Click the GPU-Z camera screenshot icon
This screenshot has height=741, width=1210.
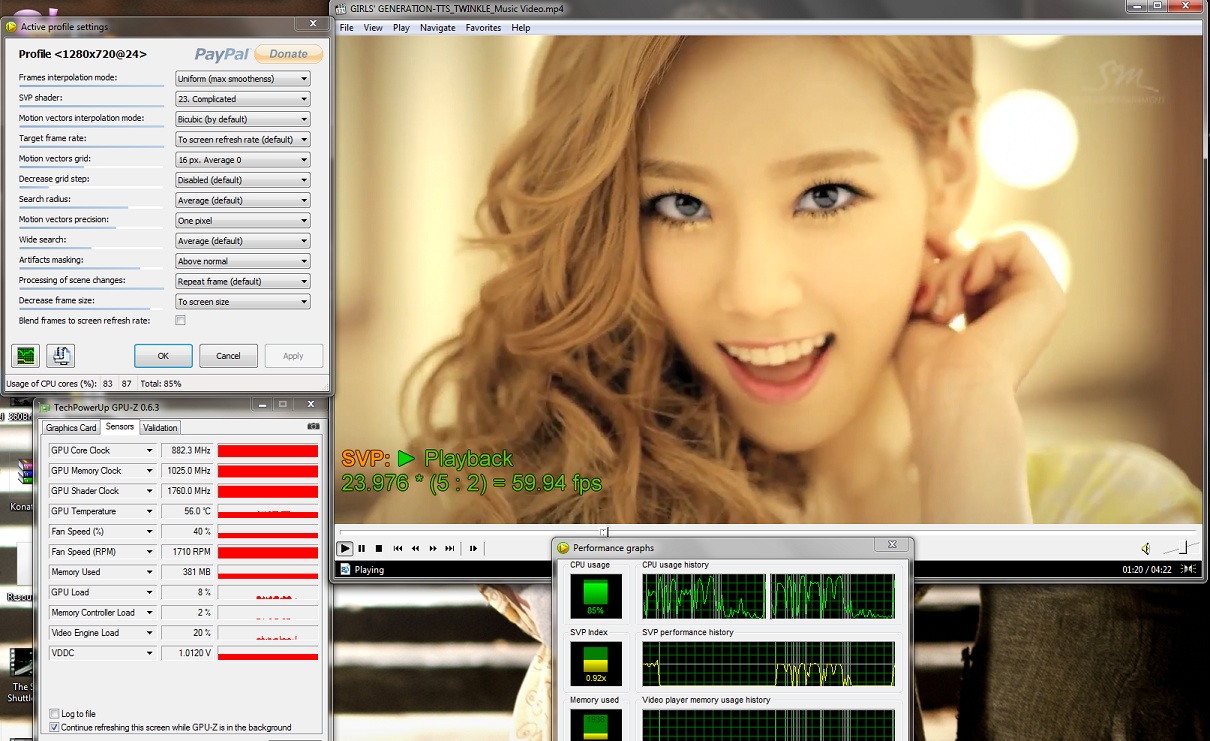[313, 427]
